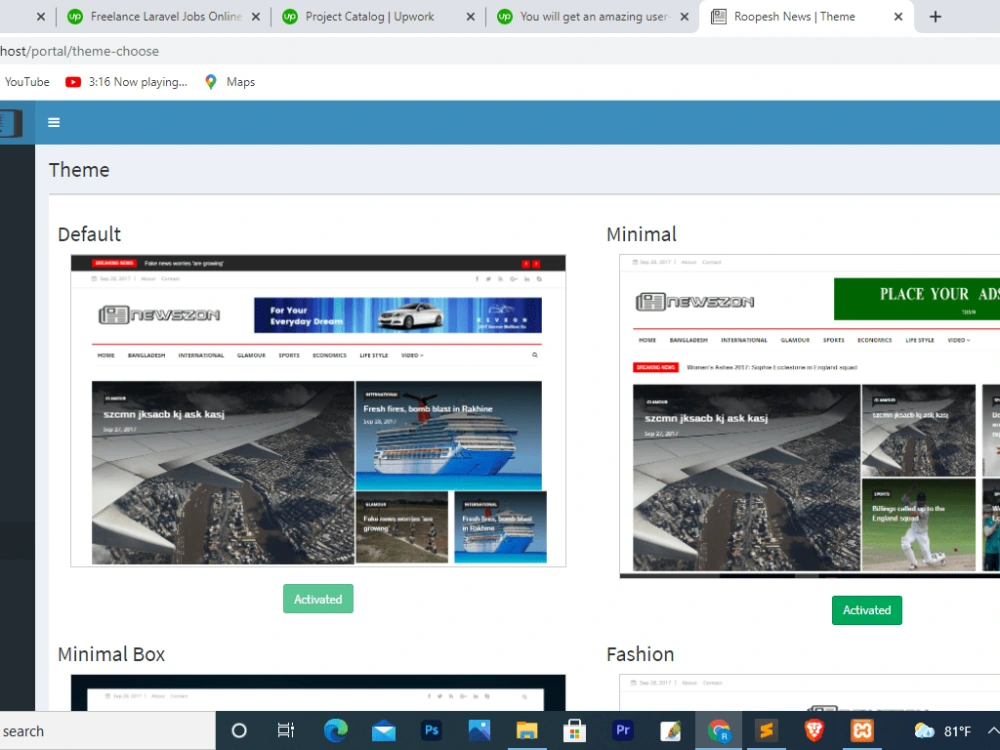The image size is (1000, 750).
Task: Open the YouTube bookmark
Action: tap(27, 82)
